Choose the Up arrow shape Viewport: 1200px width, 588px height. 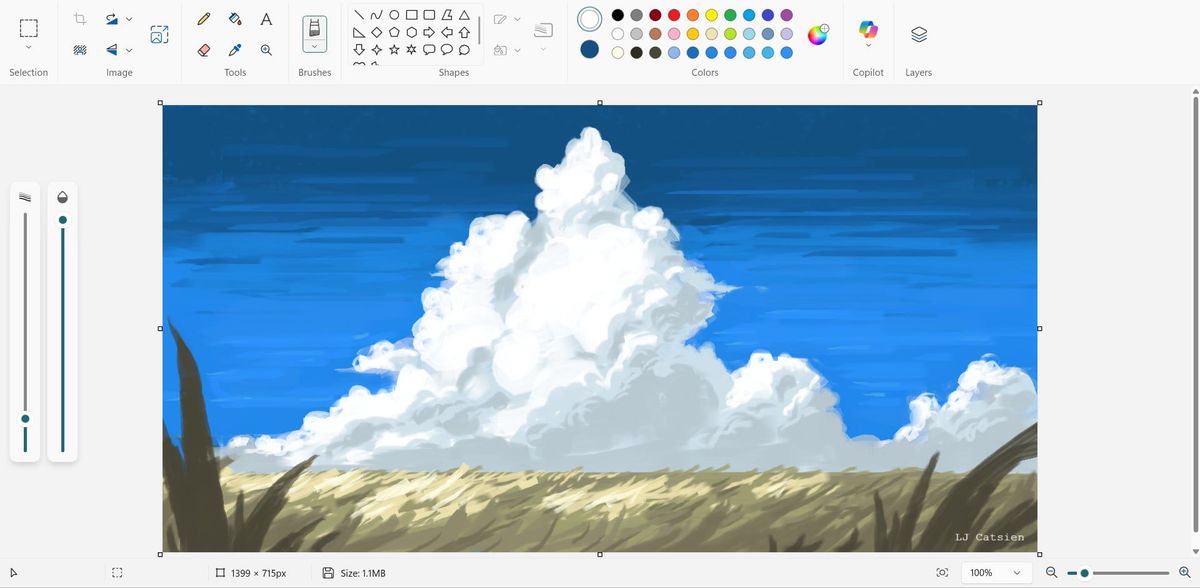[464, 32]
